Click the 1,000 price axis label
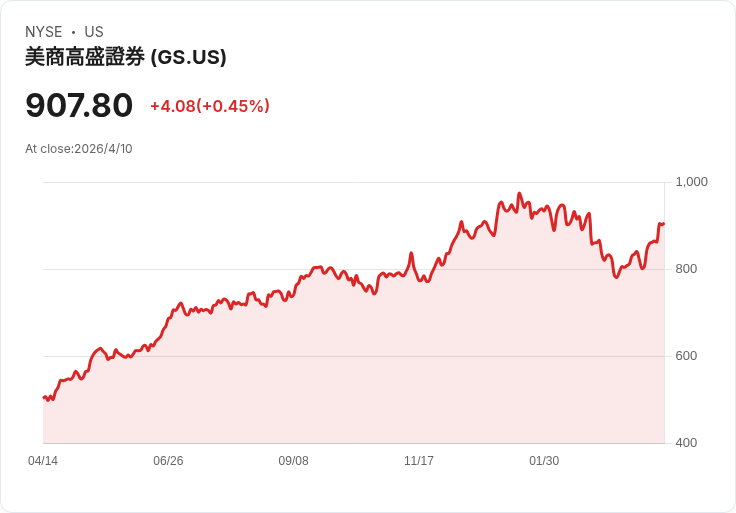 tap(692, 182)
